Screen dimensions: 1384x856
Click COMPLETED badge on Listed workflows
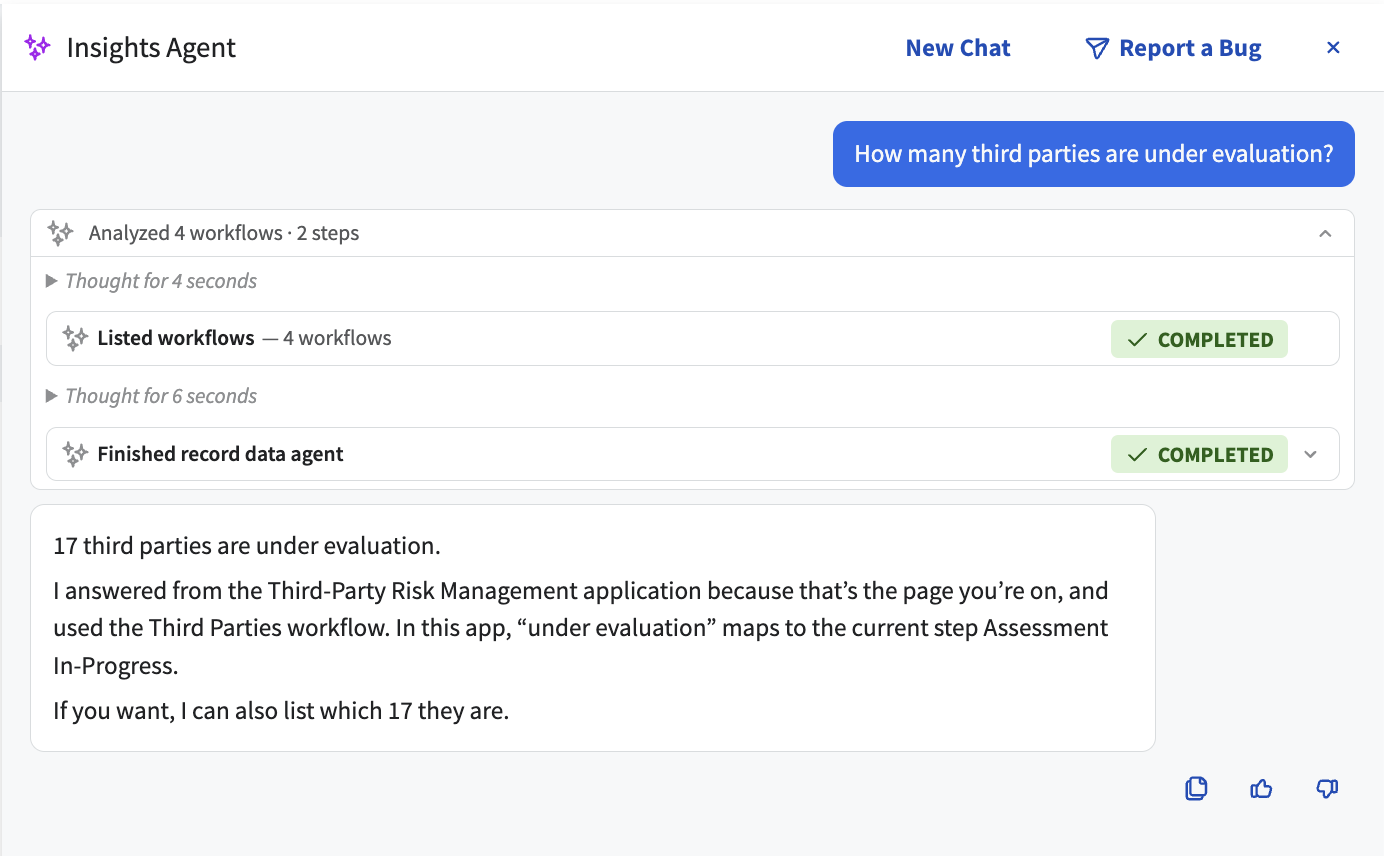(1199, 339)
